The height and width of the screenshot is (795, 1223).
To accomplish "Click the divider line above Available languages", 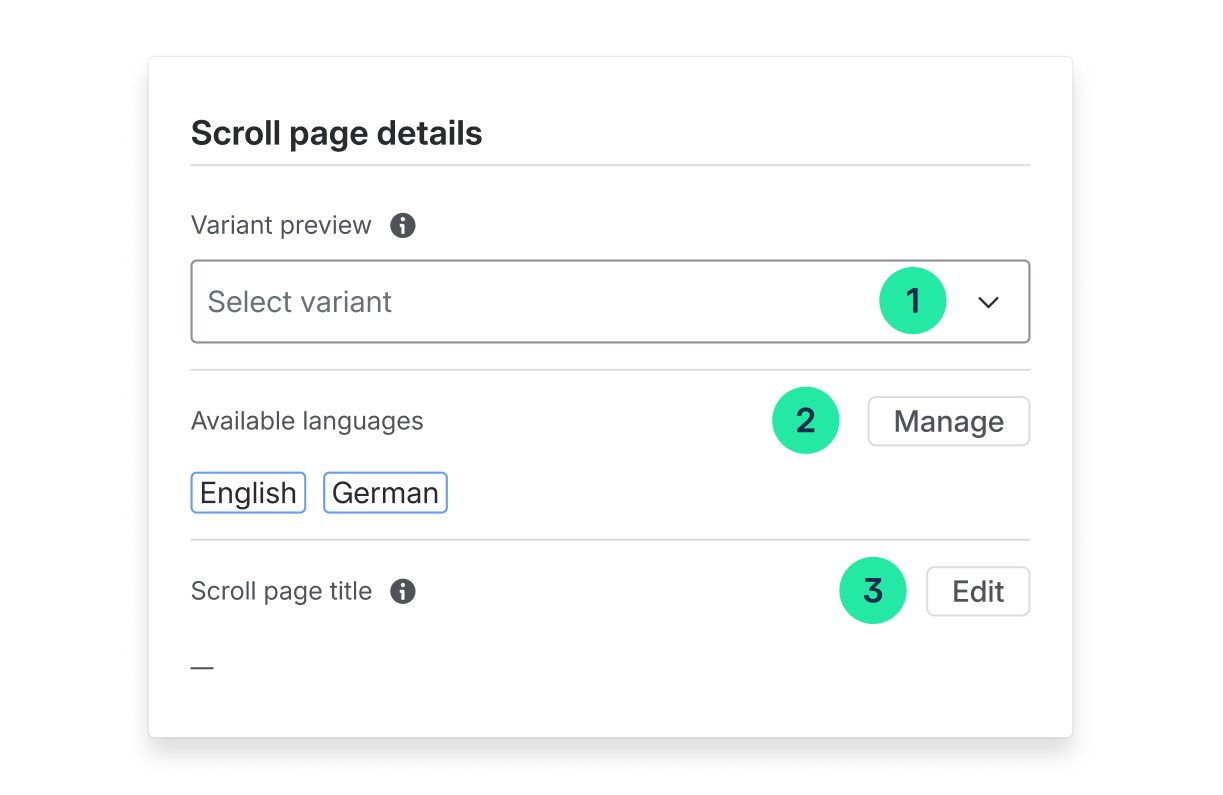I will click(x=610, y=370).
